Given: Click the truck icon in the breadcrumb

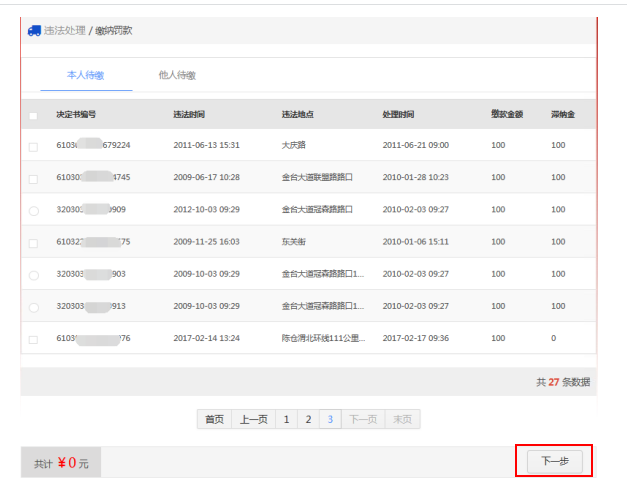Looking at the screenshot, I should point(34,30).
